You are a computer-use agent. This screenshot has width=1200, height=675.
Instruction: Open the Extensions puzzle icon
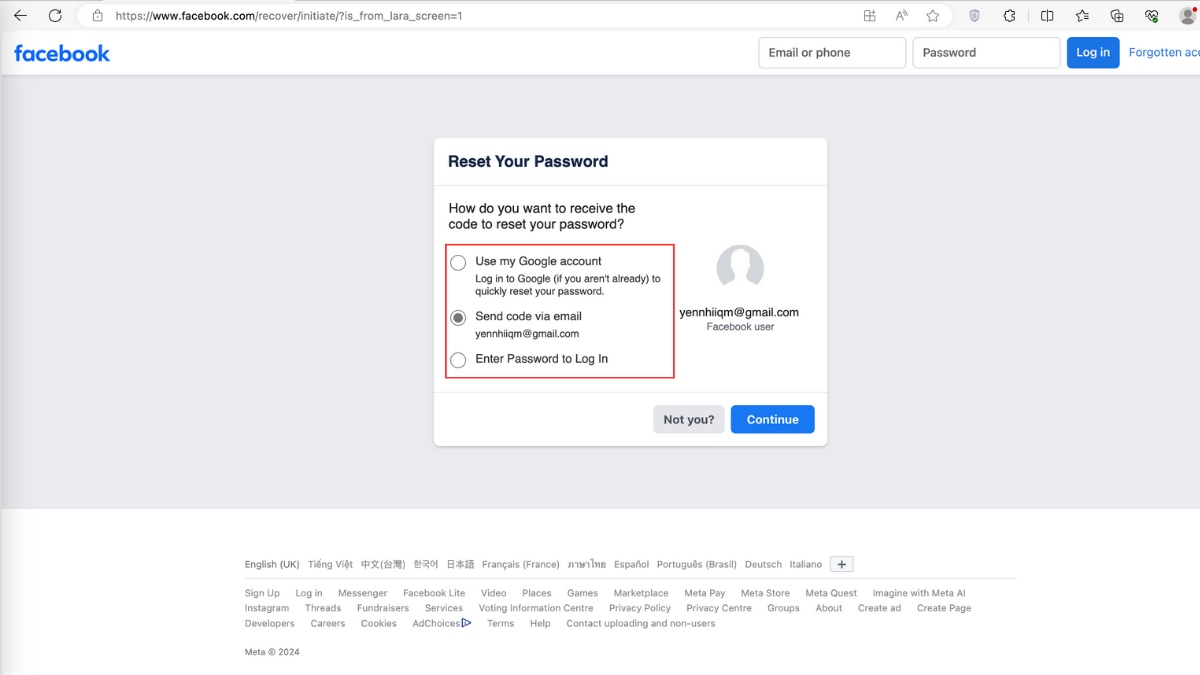(x=1009, y=15)
